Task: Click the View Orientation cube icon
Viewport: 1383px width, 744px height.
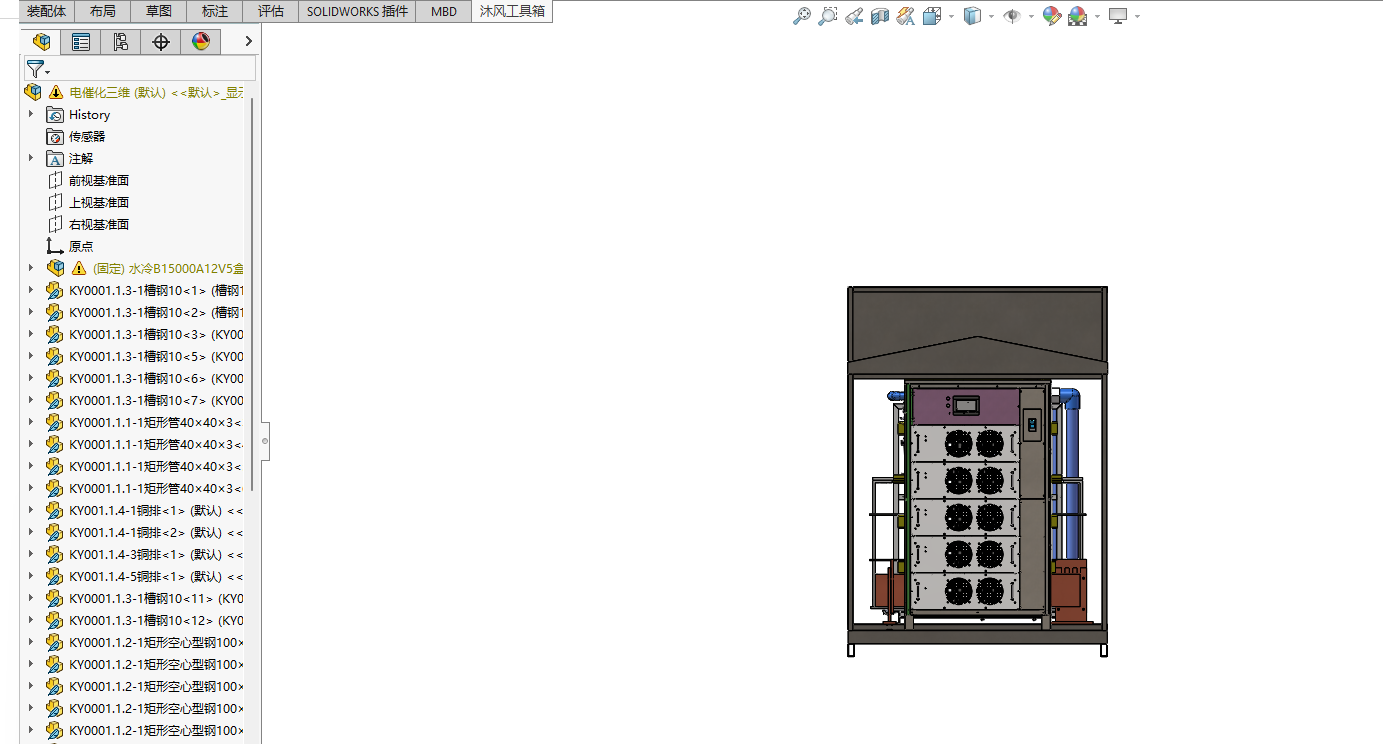Action: (x=931, y=16)
